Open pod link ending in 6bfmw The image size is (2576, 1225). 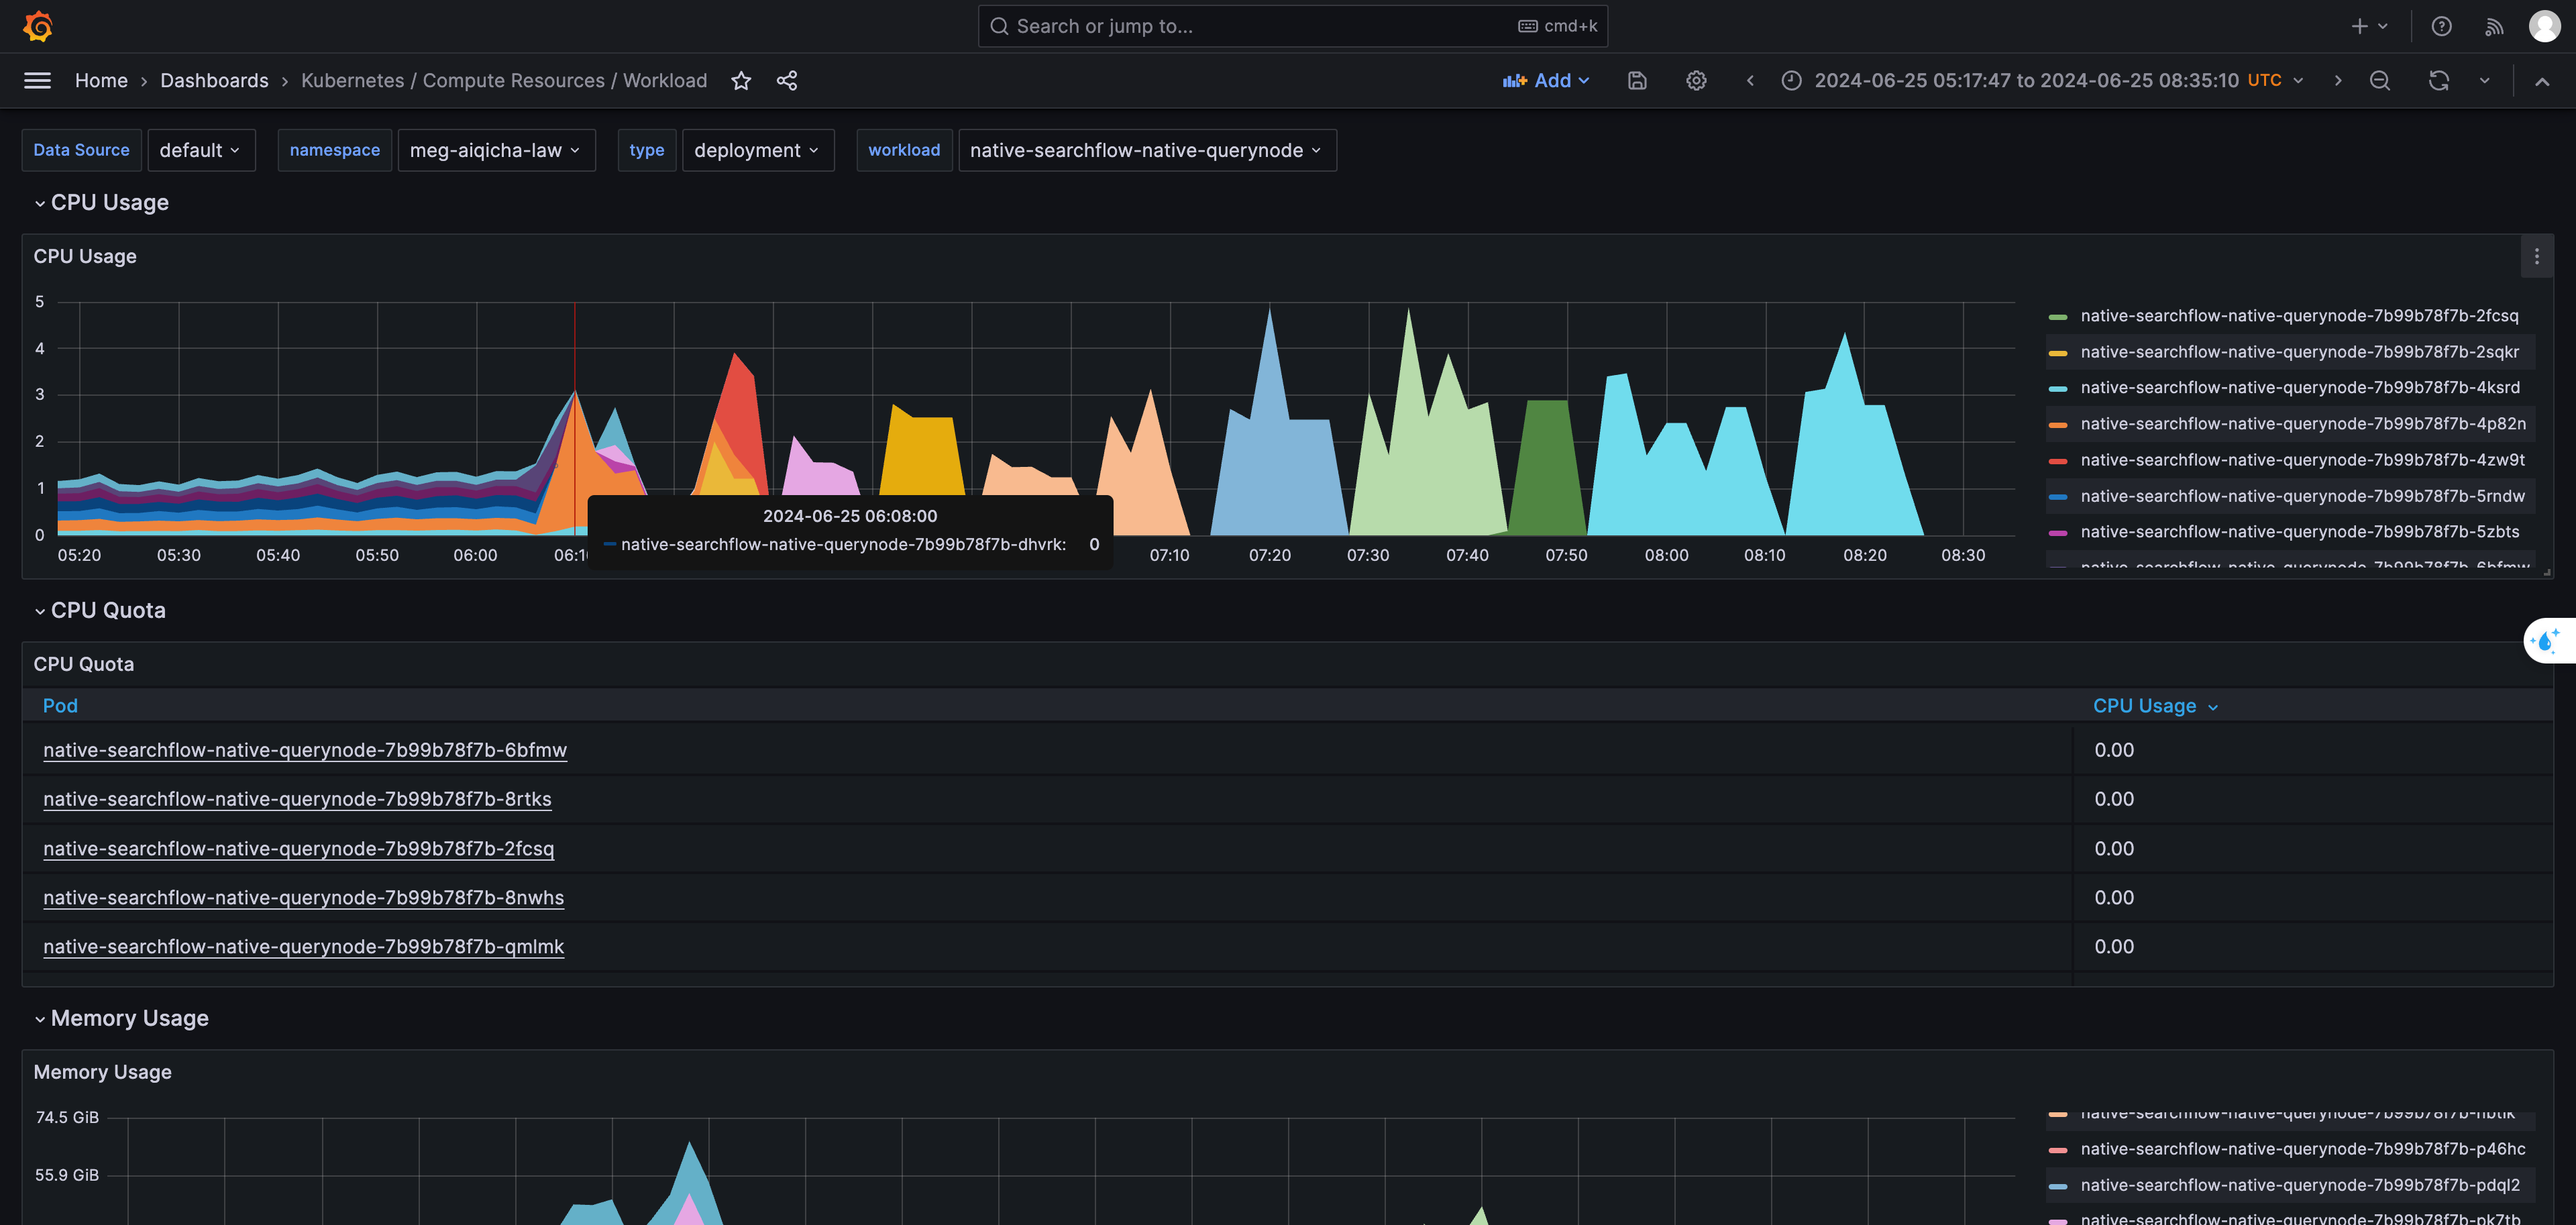coord(305,750)
